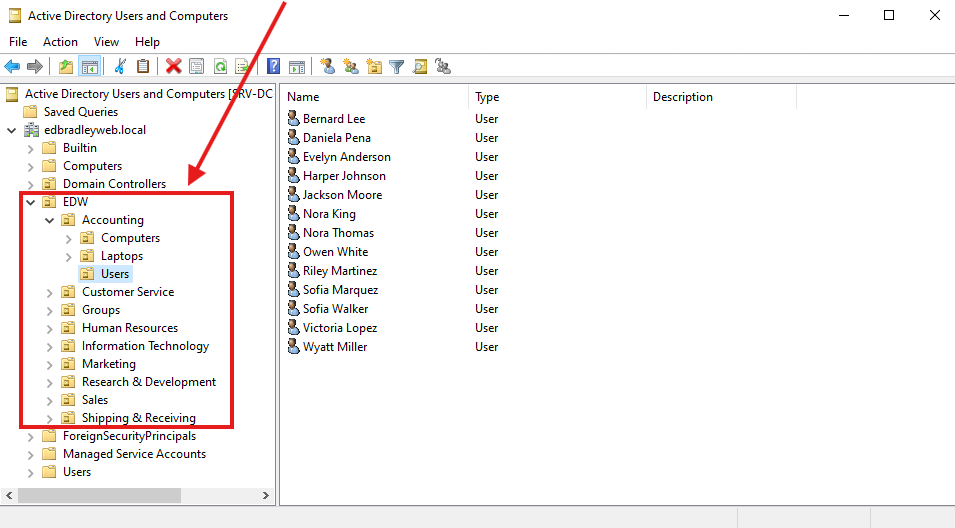Click the Cut scissors icon
Screen dimensions: 955x528
tap(120, 66)
